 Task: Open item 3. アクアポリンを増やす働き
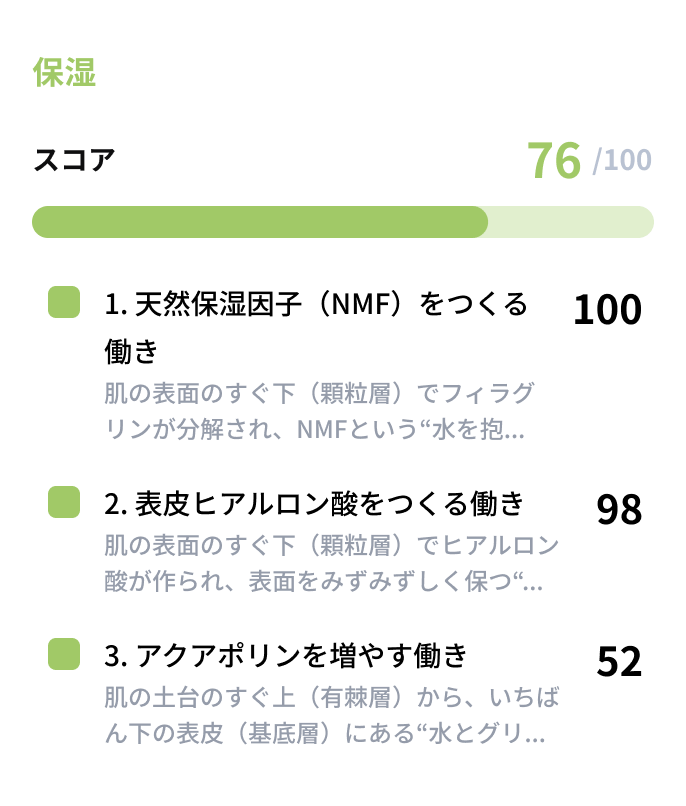coord(286,656)
